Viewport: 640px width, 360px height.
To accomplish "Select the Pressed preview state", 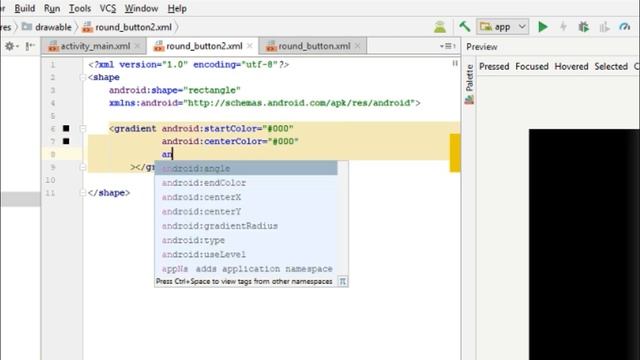I will [494, 66].
